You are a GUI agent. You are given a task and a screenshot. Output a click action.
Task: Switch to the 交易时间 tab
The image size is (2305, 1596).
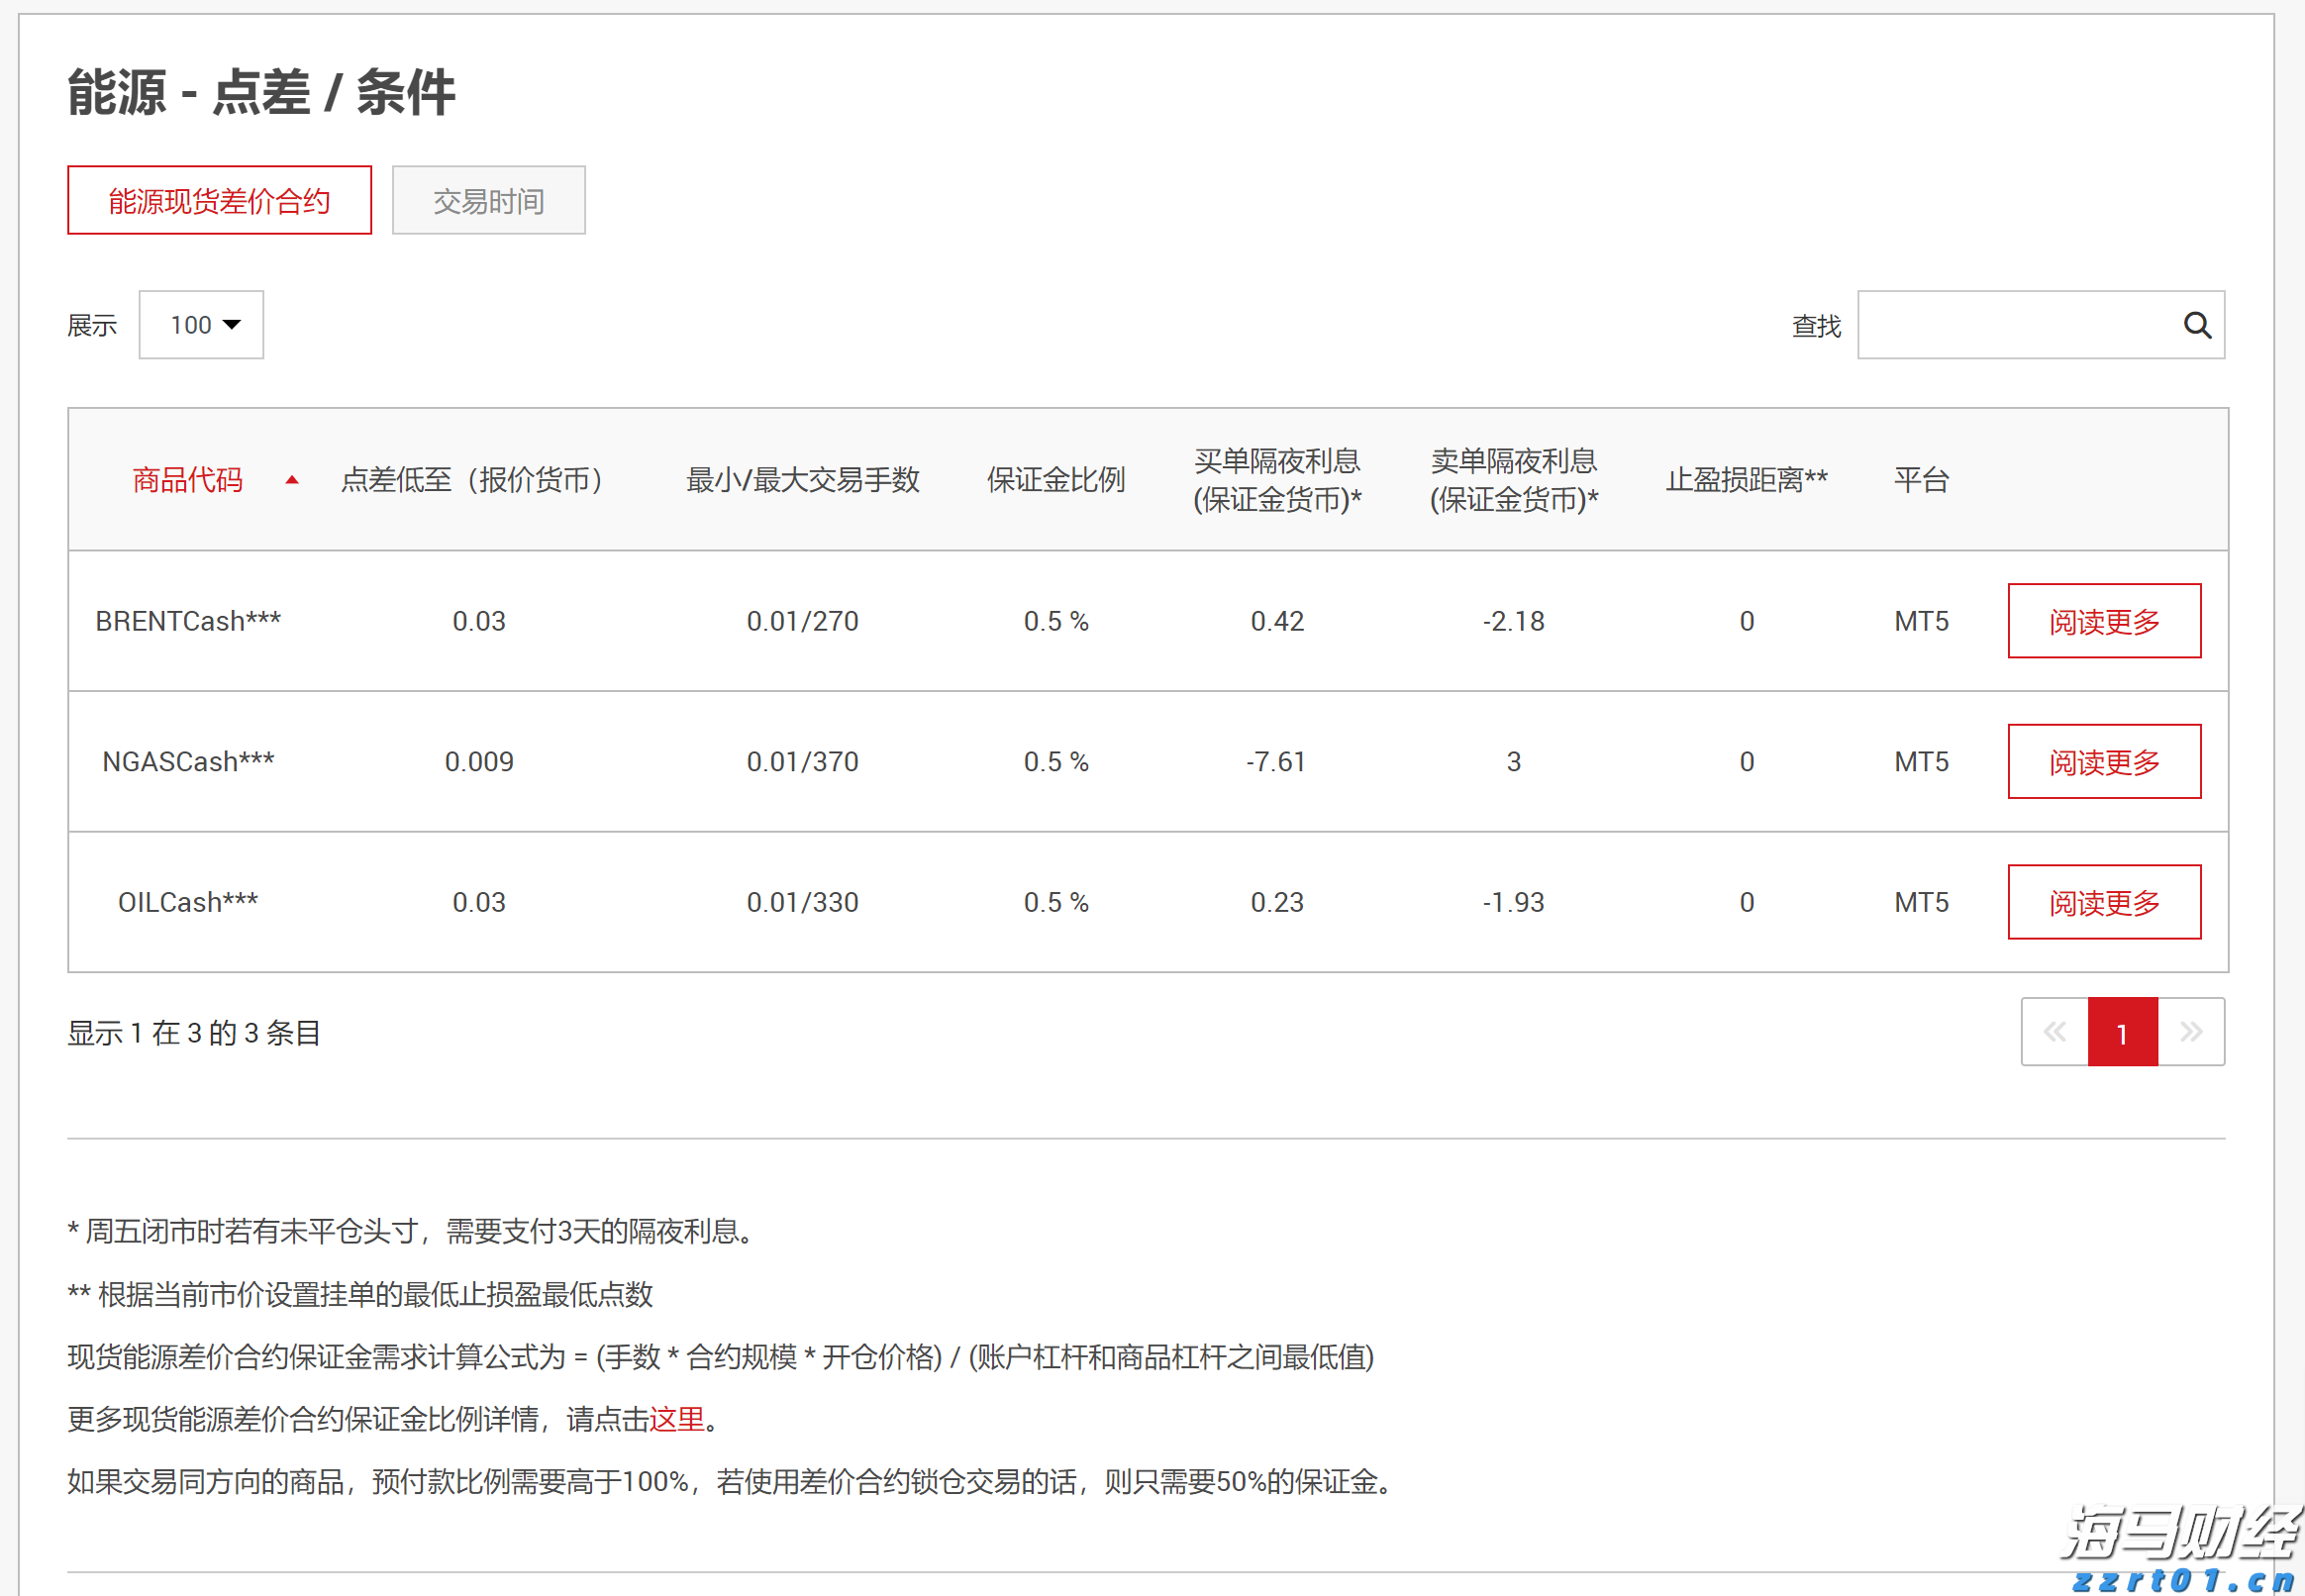point(488,199)
